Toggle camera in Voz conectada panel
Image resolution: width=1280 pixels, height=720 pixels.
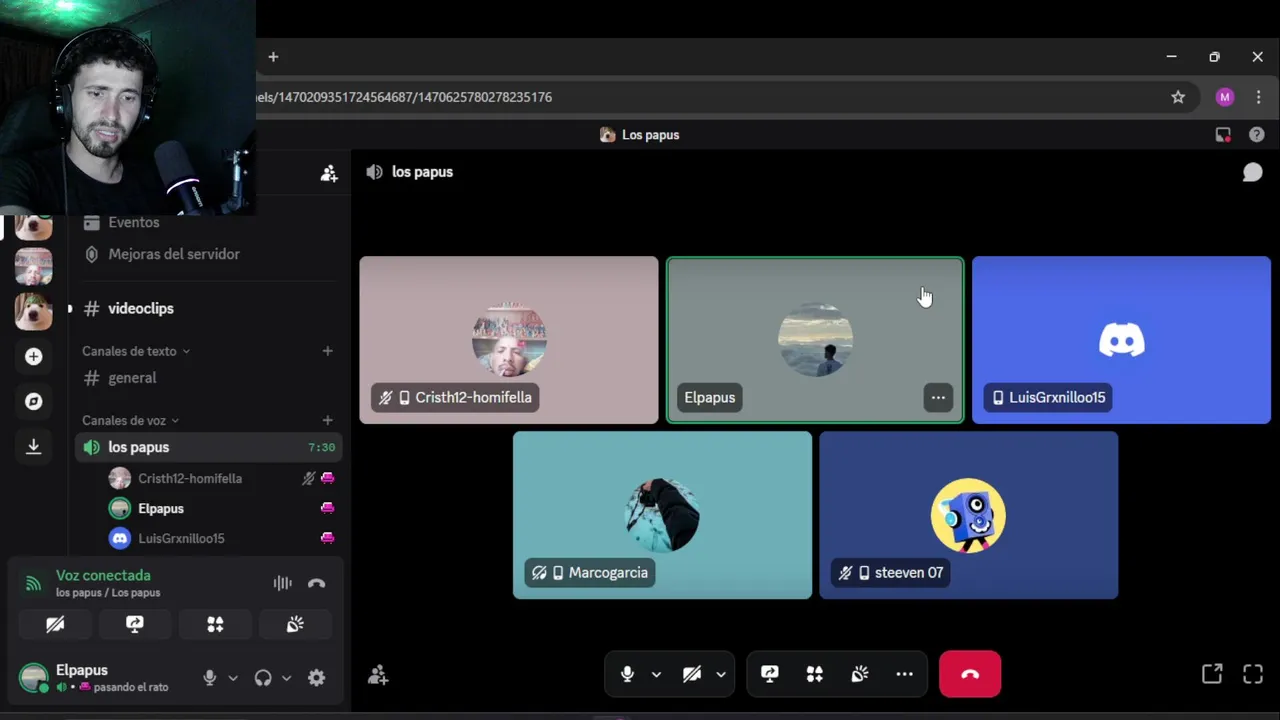[x=55, y=624]
